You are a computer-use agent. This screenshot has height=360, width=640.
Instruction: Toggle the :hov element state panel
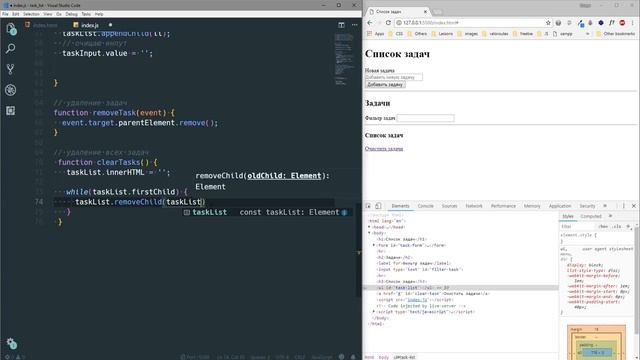pyautogui.click(x=603, y=227)
